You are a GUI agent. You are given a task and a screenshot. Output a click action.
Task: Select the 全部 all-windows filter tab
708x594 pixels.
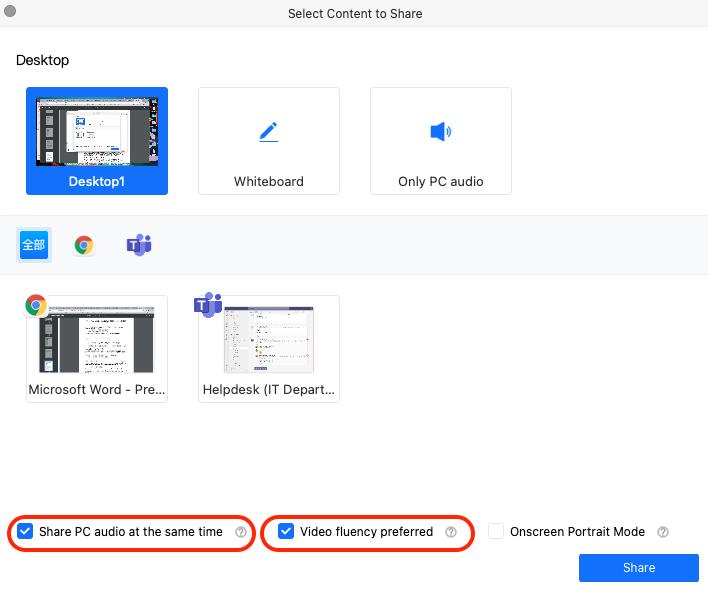pyautogui.click(x=33, y=245)
